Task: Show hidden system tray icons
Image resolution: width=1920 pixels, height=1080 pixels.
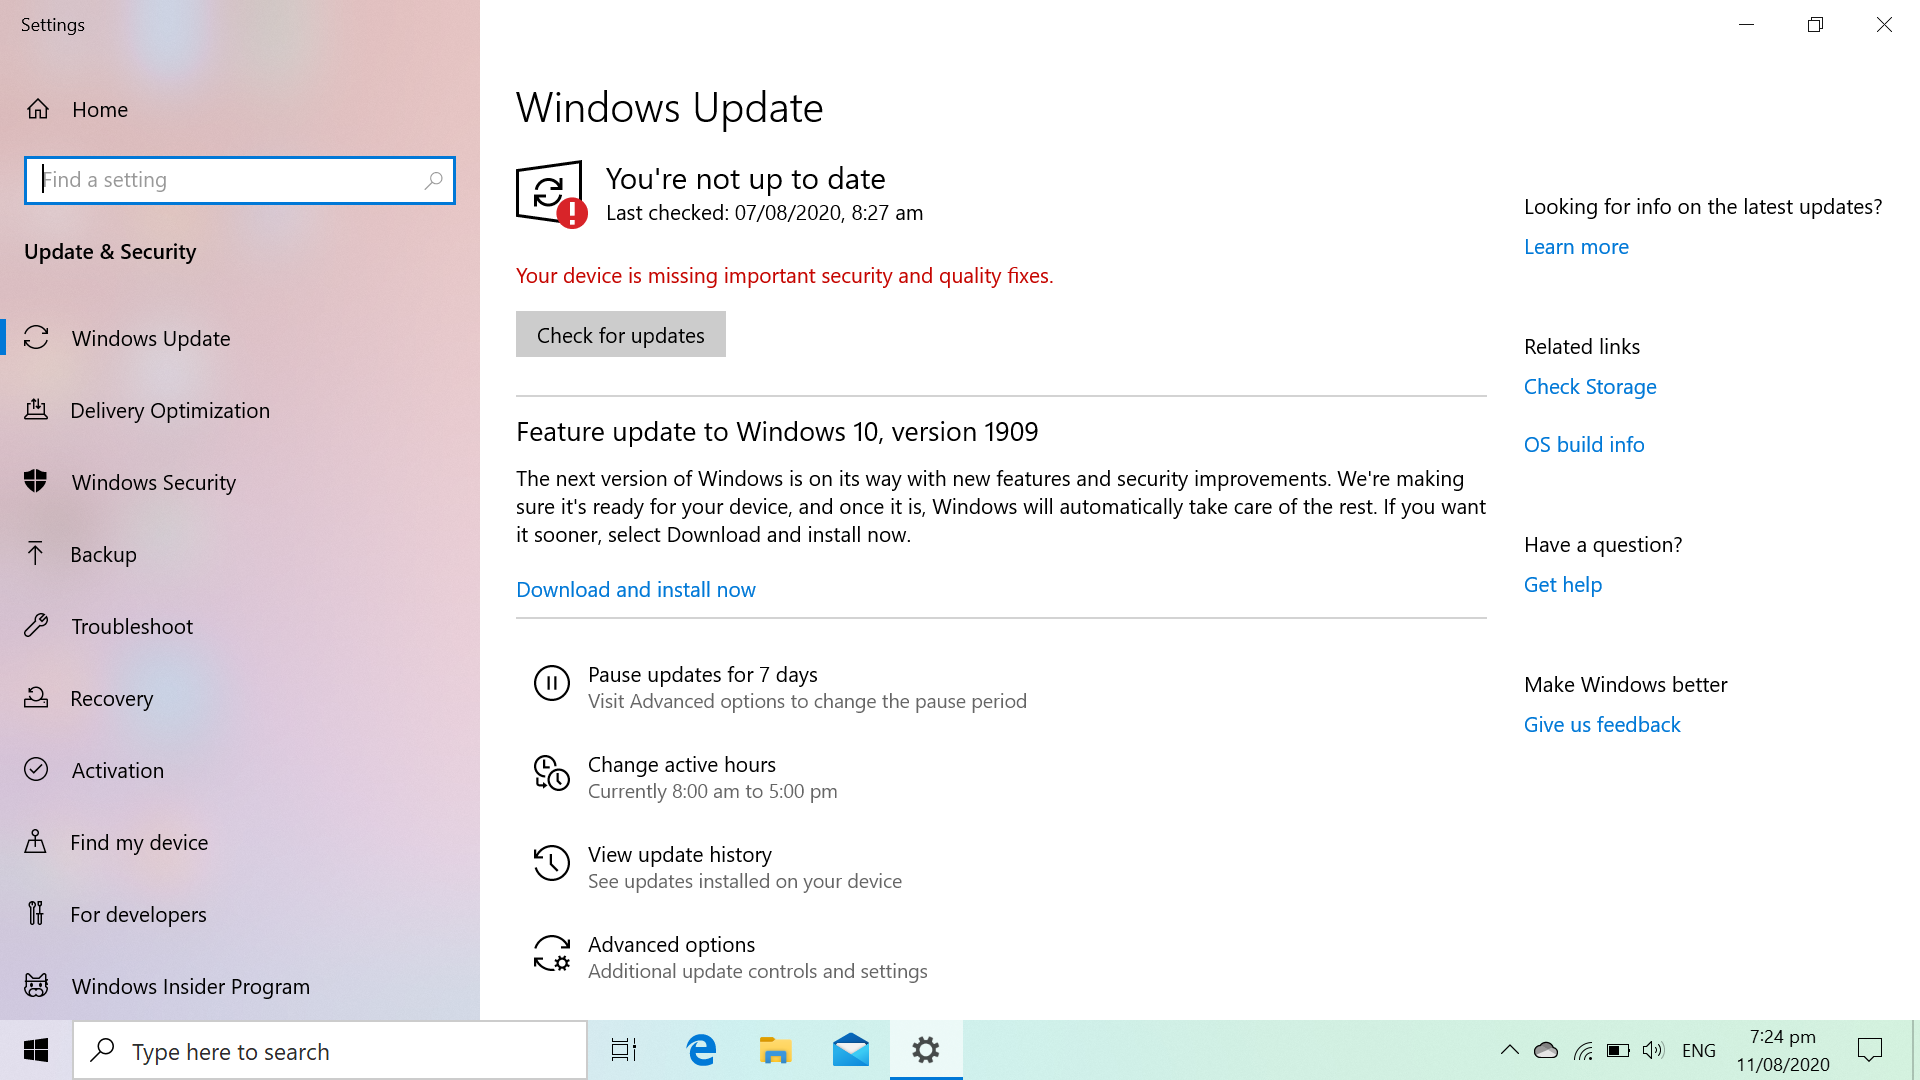Action: point(1510,1050)
